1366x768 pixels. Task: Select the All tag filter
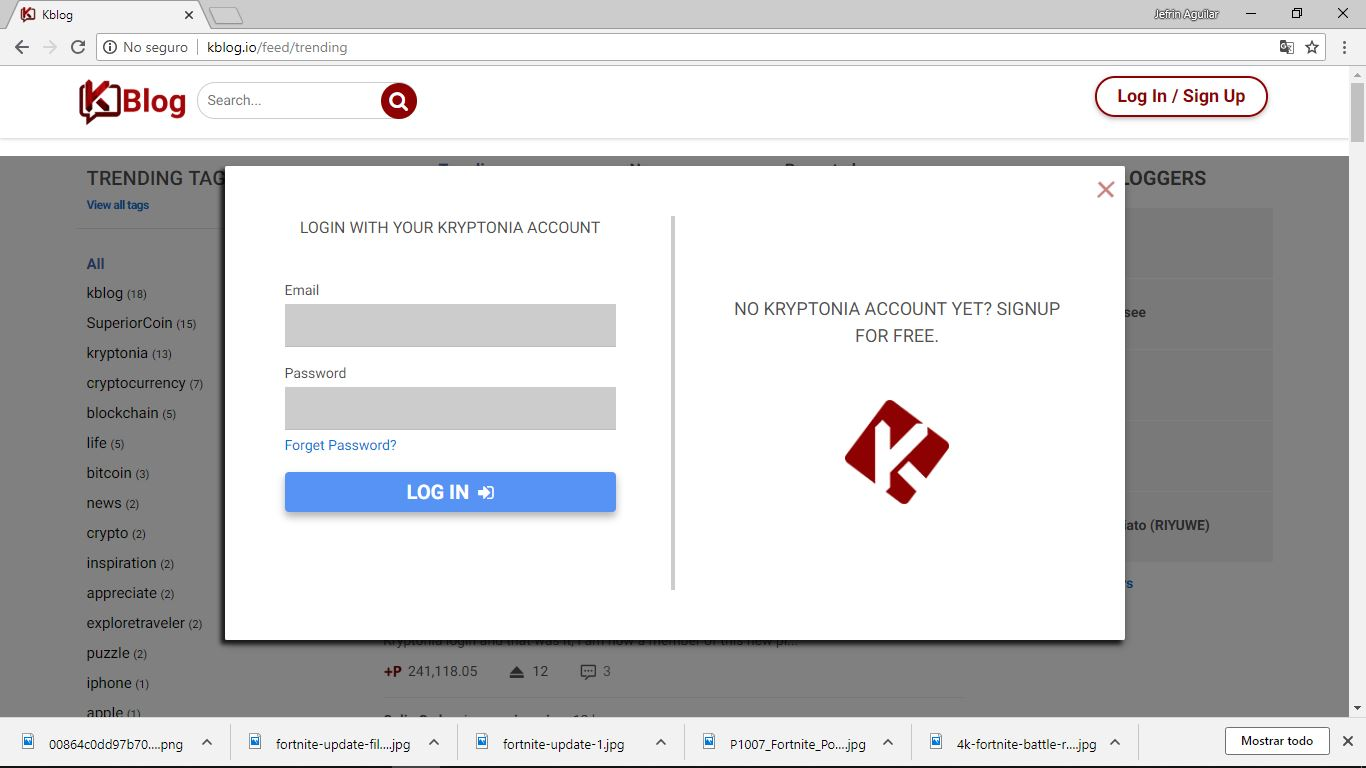click(96, 264)
